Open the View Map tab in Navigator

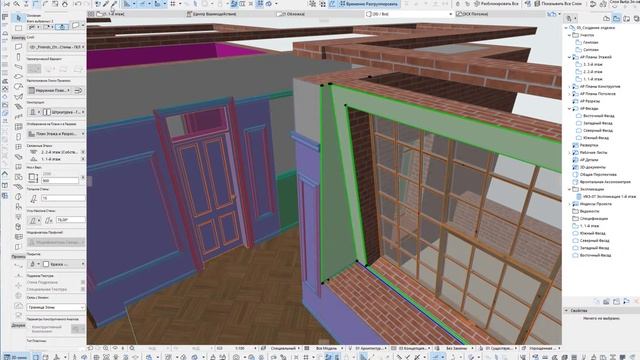click(x=616, y=18)
